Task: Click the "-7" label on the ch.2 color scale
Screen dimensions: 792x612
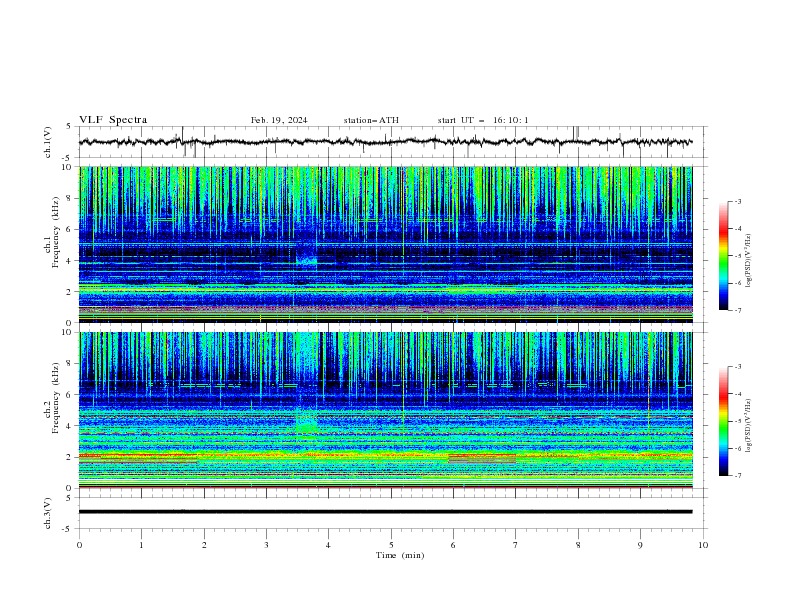Action: point(738,476)
